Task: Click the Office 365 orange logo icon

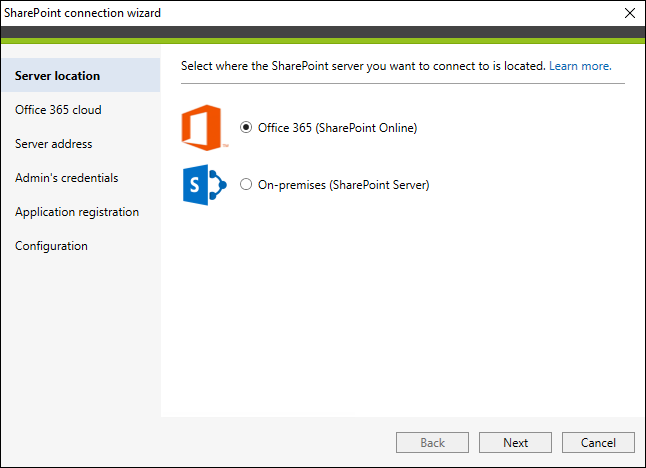Action: pos(203,128)
